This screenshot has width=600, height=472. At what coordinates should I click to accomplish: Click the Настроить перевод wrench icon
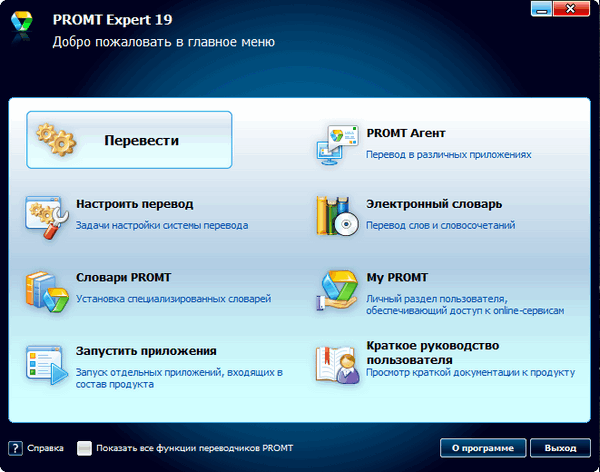(47, 217)
